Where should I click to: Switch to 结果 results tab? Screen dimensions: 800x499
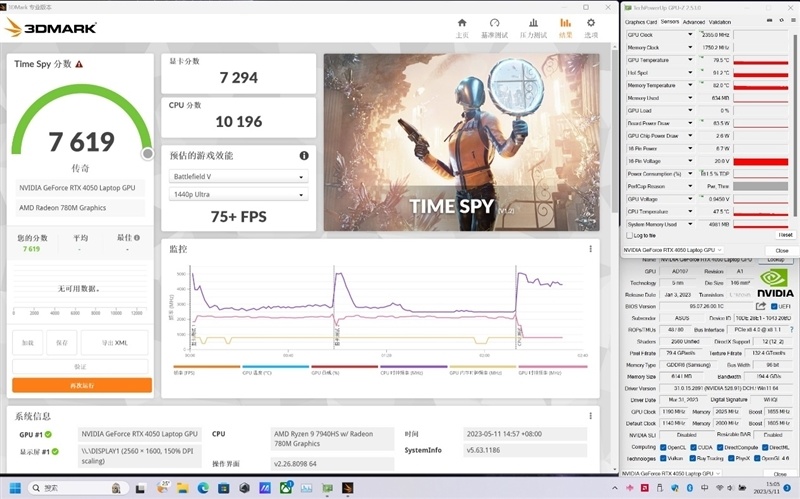(x=565, y=29)
